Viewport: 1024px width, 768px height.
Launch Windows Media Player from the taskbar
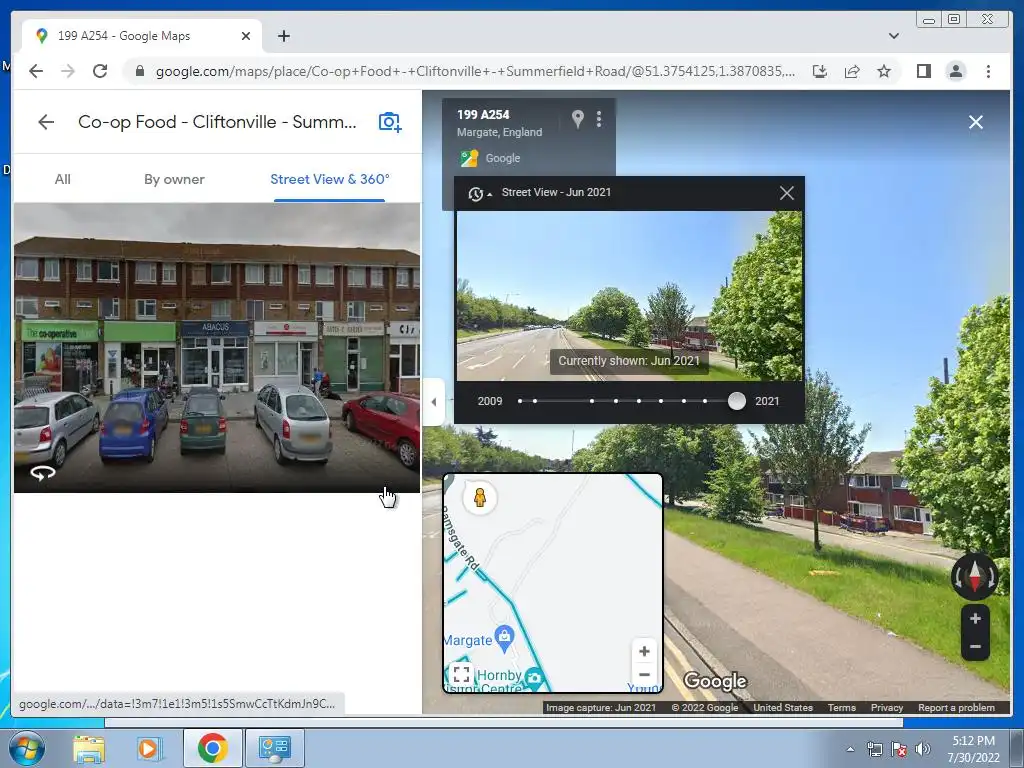(149, 748)
